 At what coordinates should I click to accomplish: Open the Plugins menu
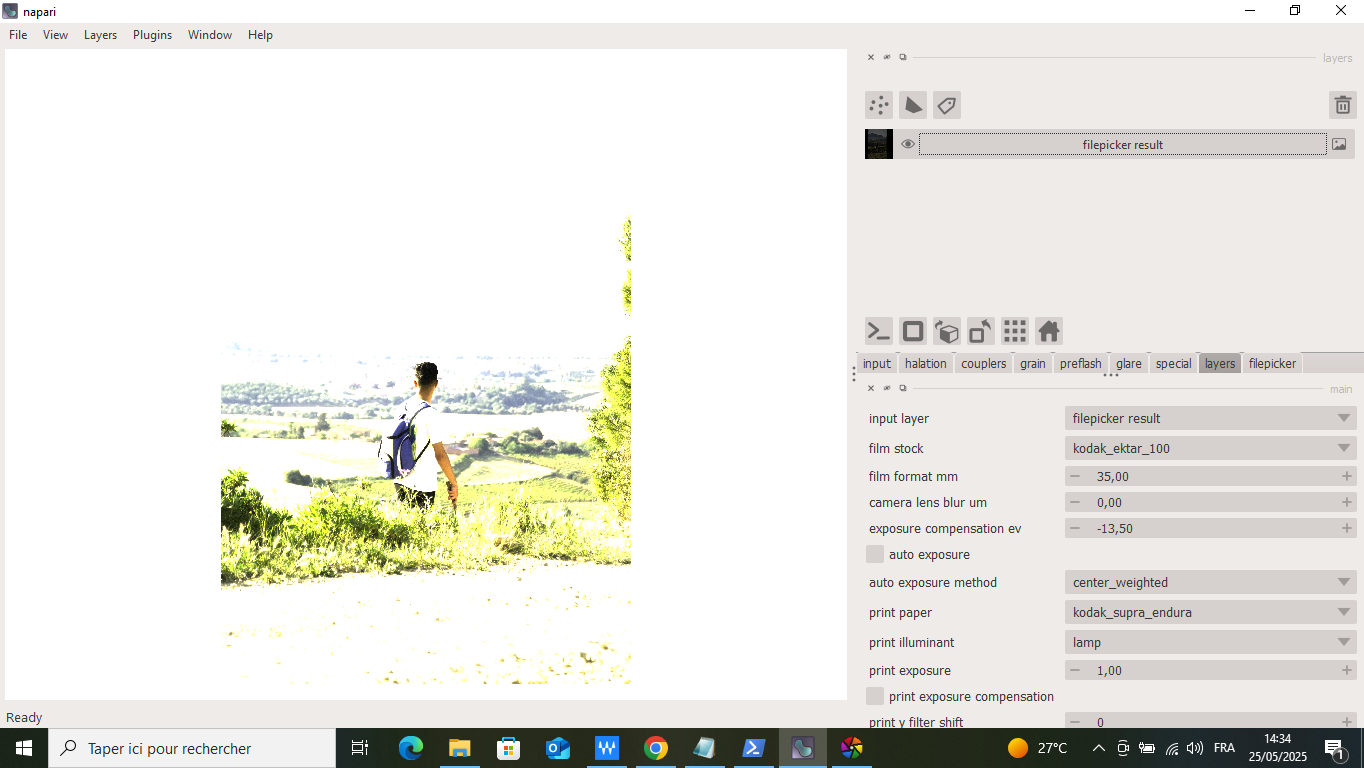[x=152, y=35]
